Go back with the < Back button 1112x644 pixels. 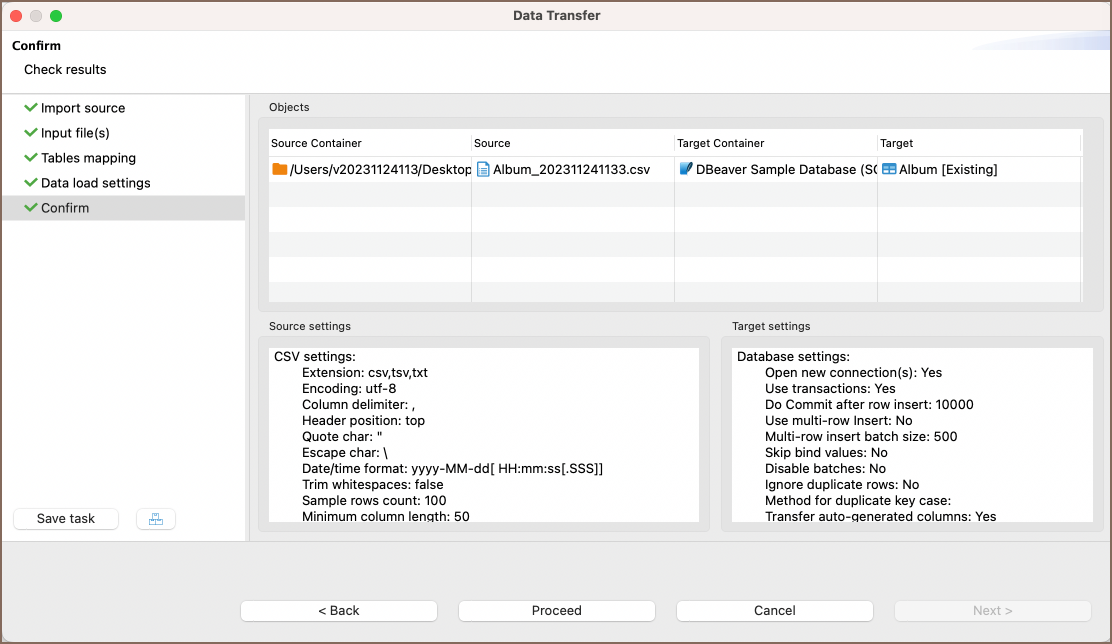(x=338, y=611)
